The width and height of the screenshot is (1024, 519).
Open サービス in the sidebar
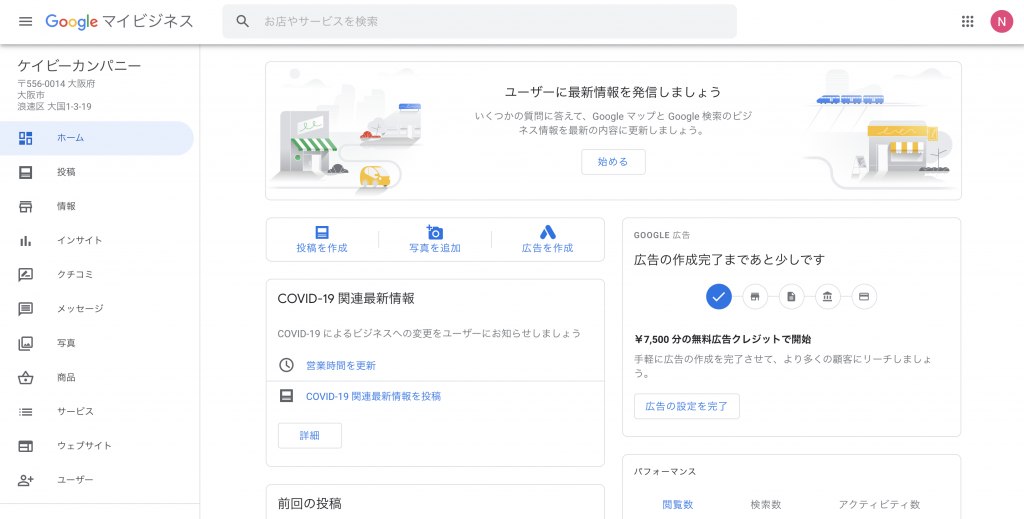point(97,411)
